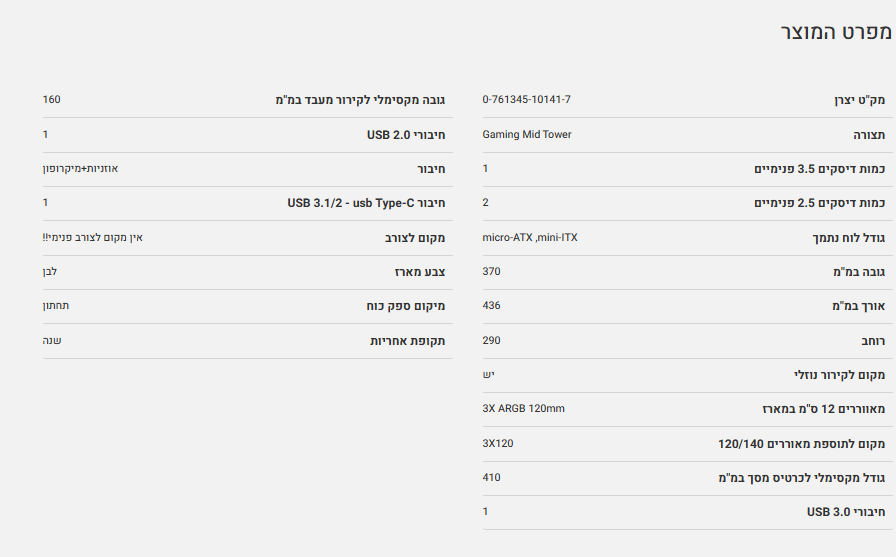The image size is (896, 557).
Task: Click the 'חיבורי USB 3.0' label
Action: [846, 512]
